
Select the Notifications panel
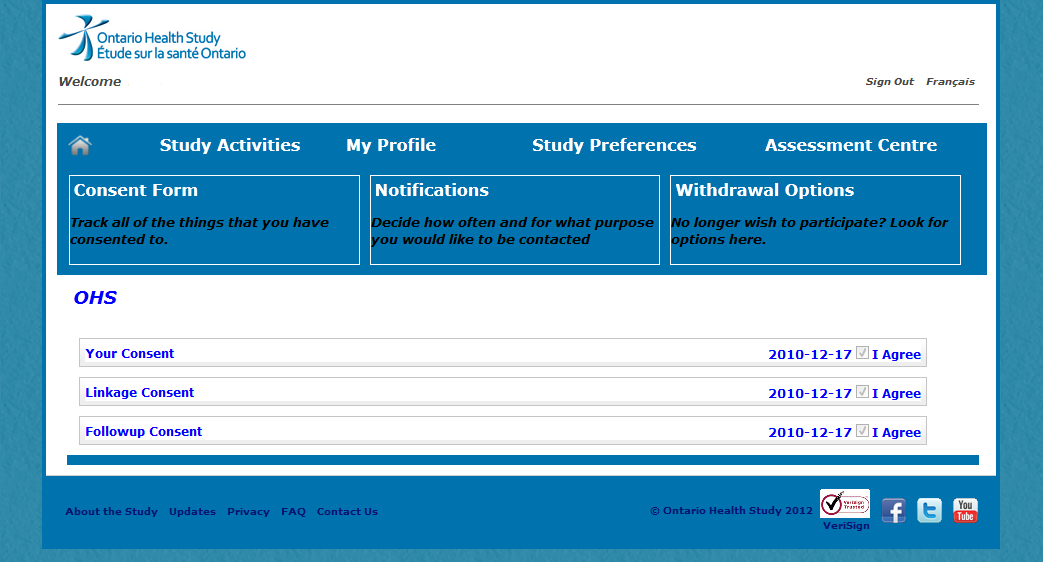tap(515, 220)
